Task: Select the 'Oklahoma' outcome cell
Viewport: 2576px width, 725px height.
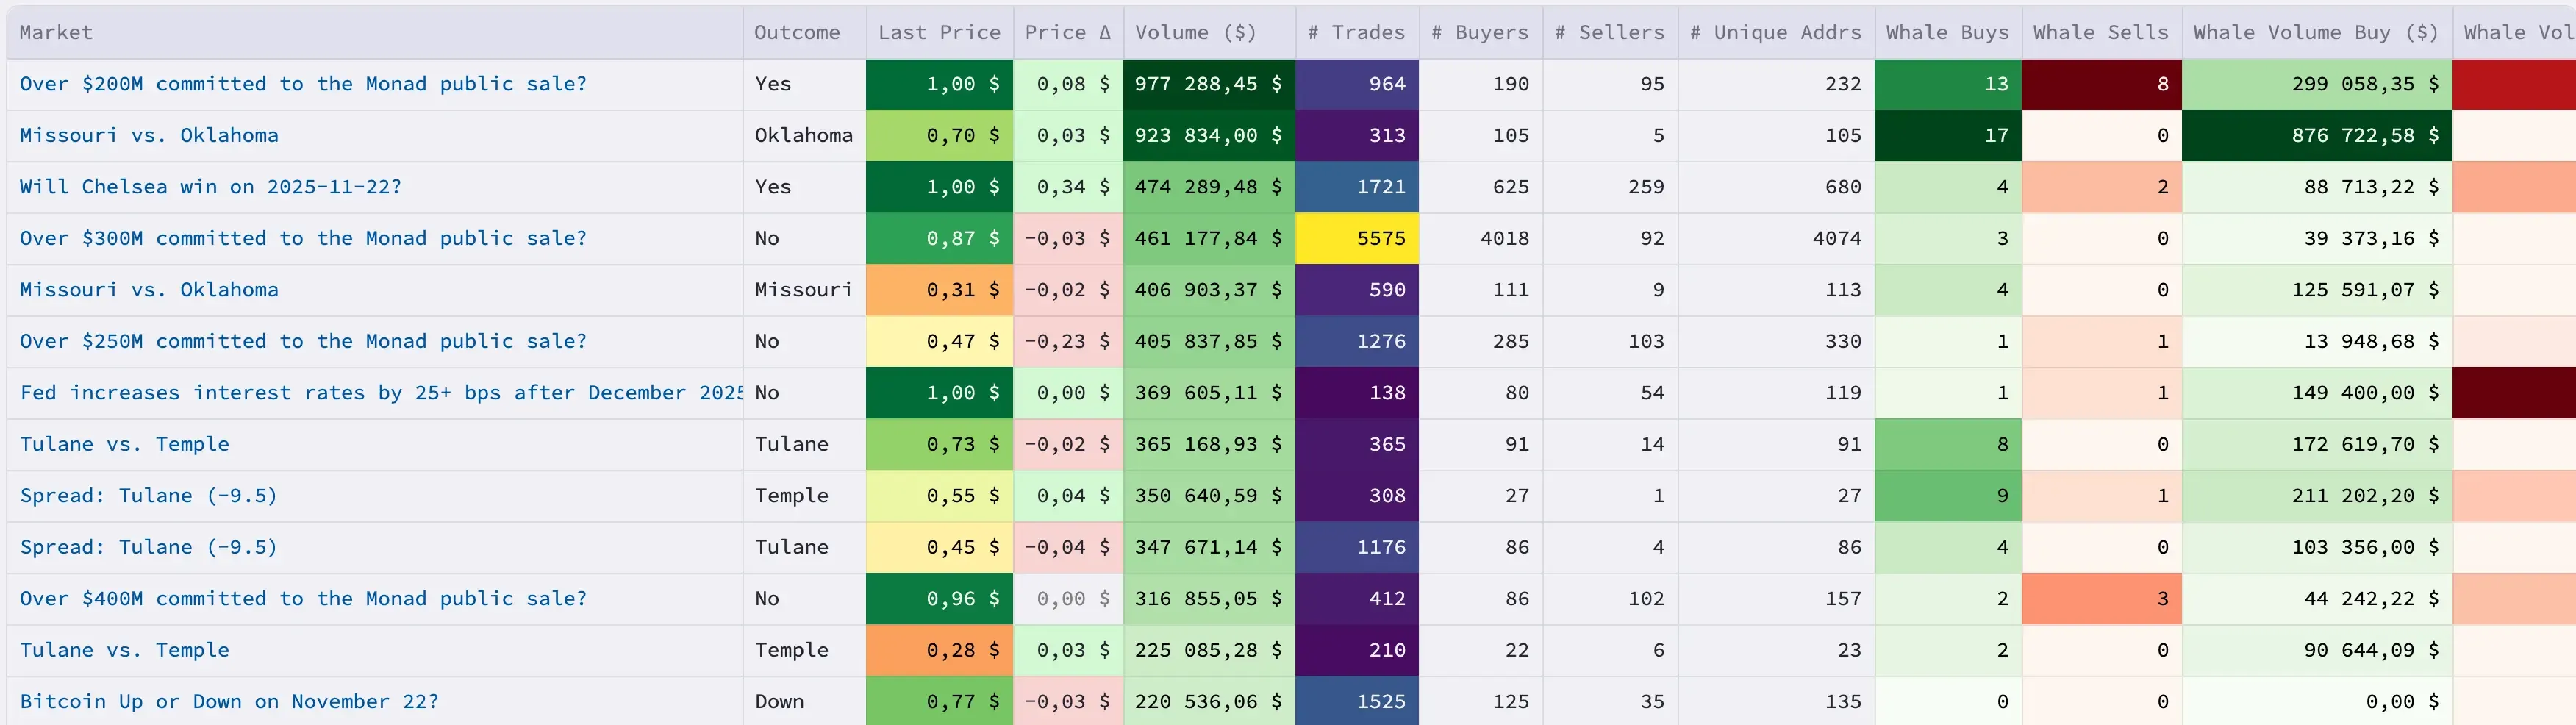Action: [804, 135]
